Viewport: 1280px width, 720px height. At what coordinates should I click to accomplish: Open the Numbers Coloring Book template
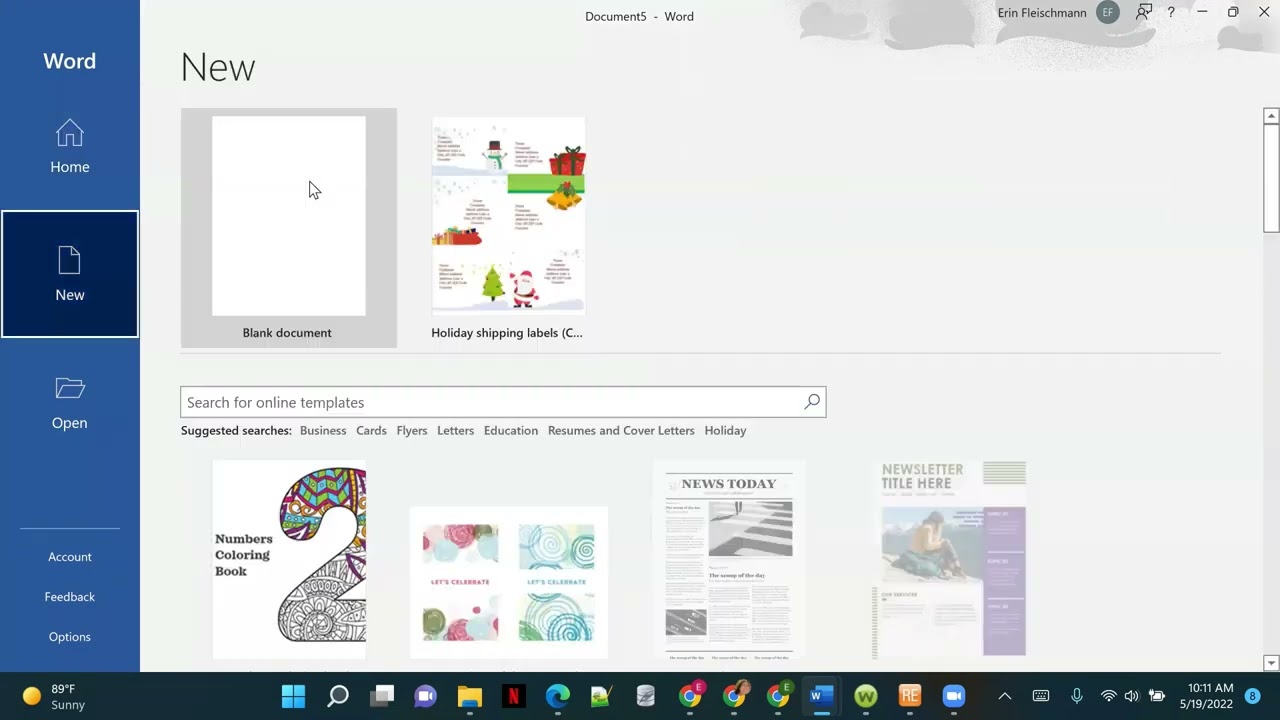289,560
